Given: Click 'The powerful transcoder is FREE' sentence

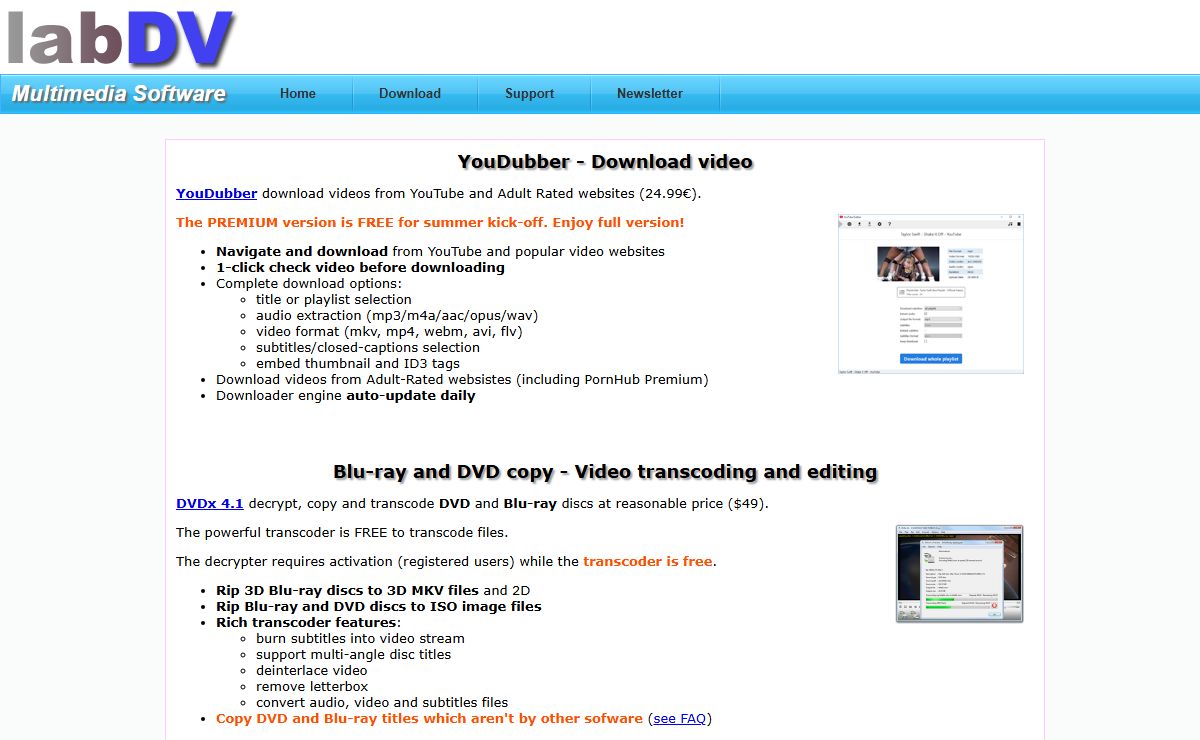Looking at the screenshot, I should point(342,532).
